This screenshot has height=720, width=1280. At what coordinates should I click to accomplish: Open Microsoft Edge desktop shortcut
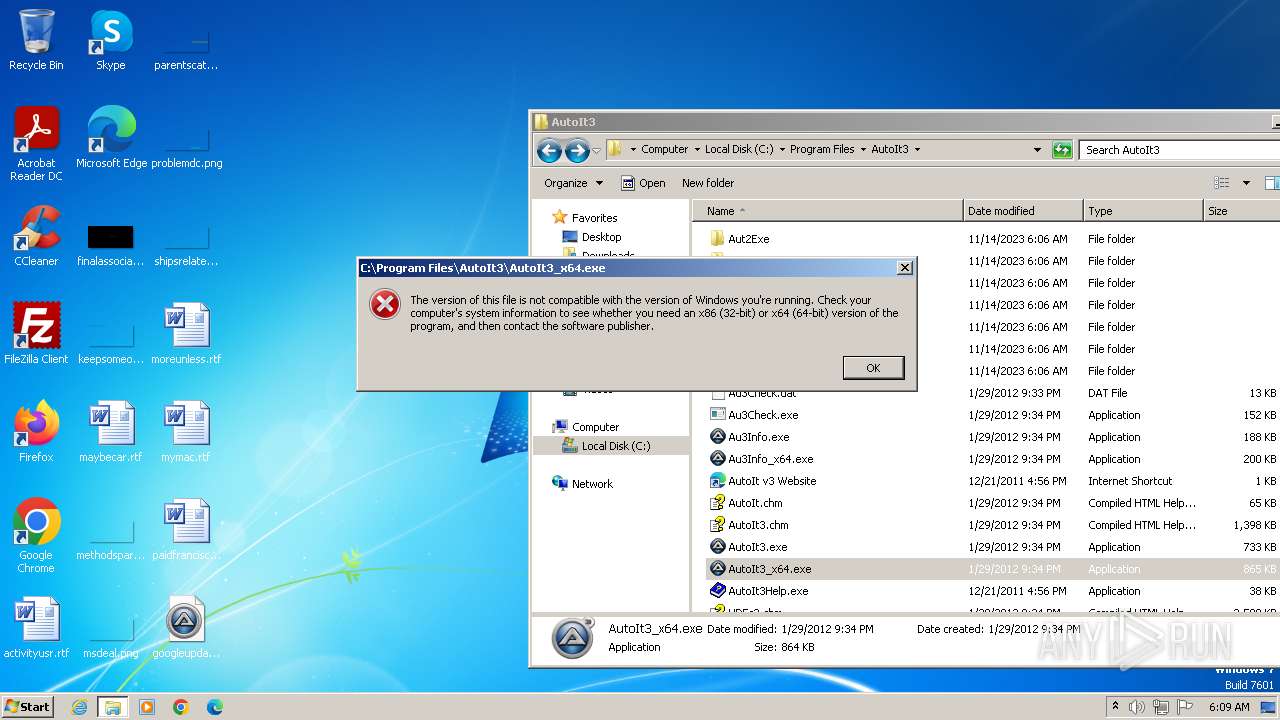[x=111, y=138]
